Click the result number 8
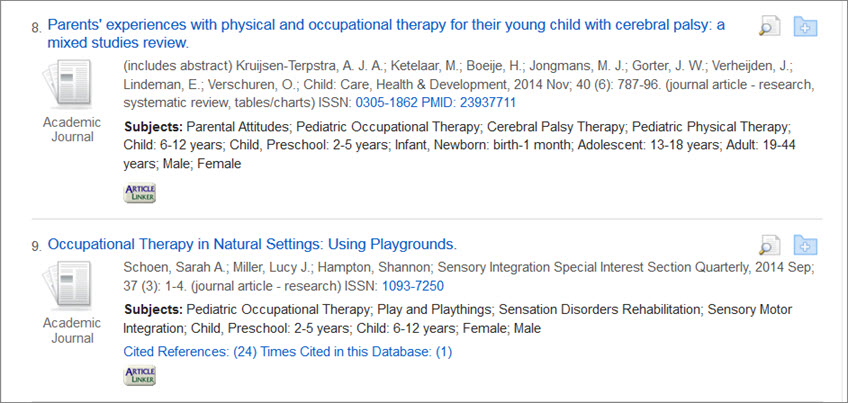This screenshot has width=848, height=403. click(36, 27)
